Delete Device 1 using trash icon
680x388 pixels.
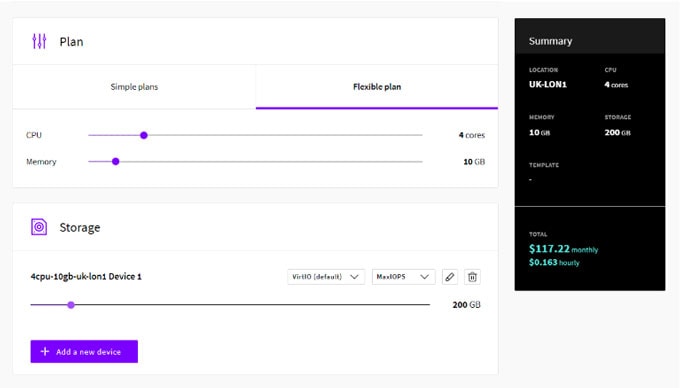coord(472,277)
